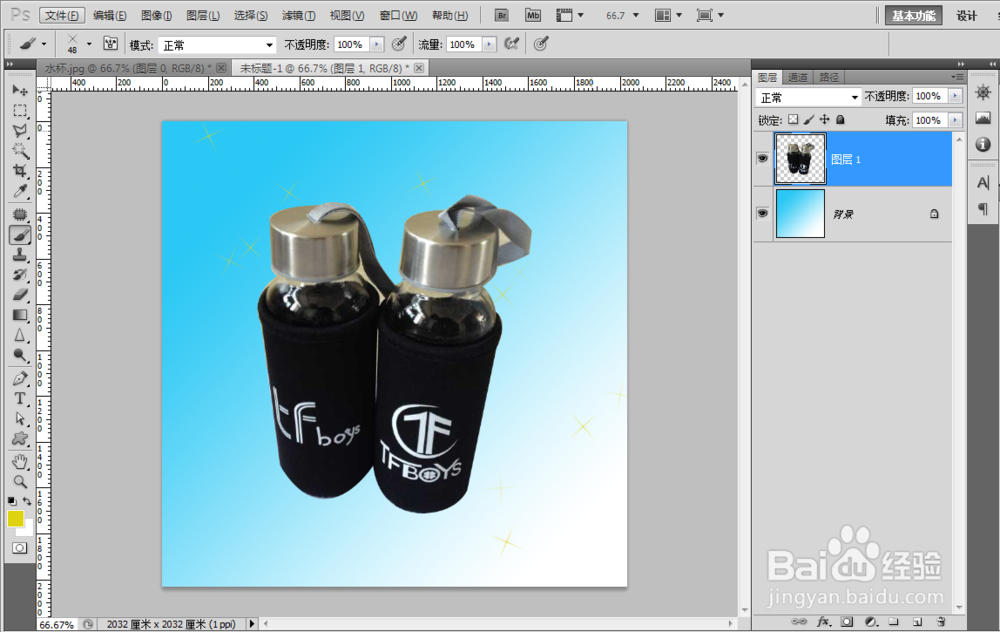
Task: Toggle lock all padlock icon
Action: [x=841, y=119]
